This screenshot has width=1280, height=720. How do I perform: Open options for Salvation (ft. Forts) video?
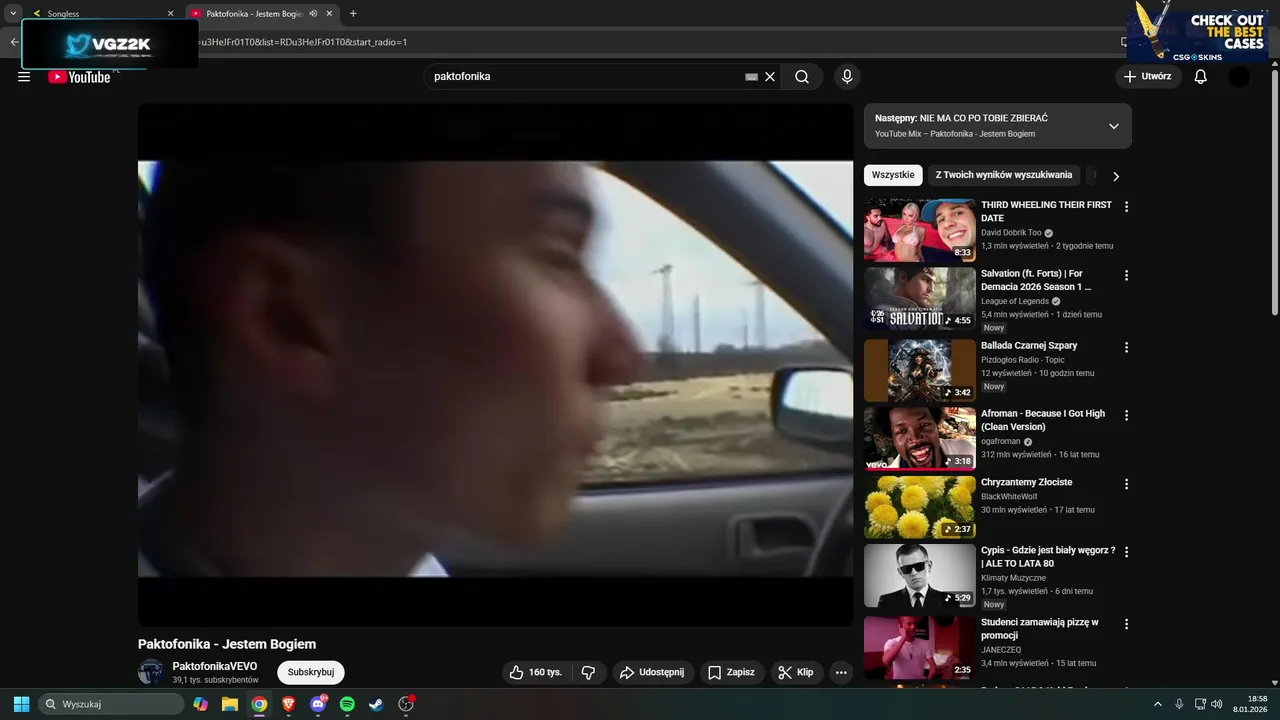tap(1126, 275)
